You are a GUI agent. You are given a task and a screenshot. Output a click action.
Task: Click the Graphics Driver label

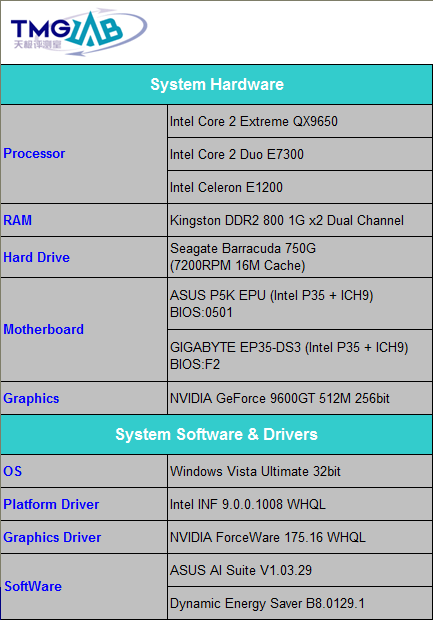pyautogui.click(x=52, y=538)
